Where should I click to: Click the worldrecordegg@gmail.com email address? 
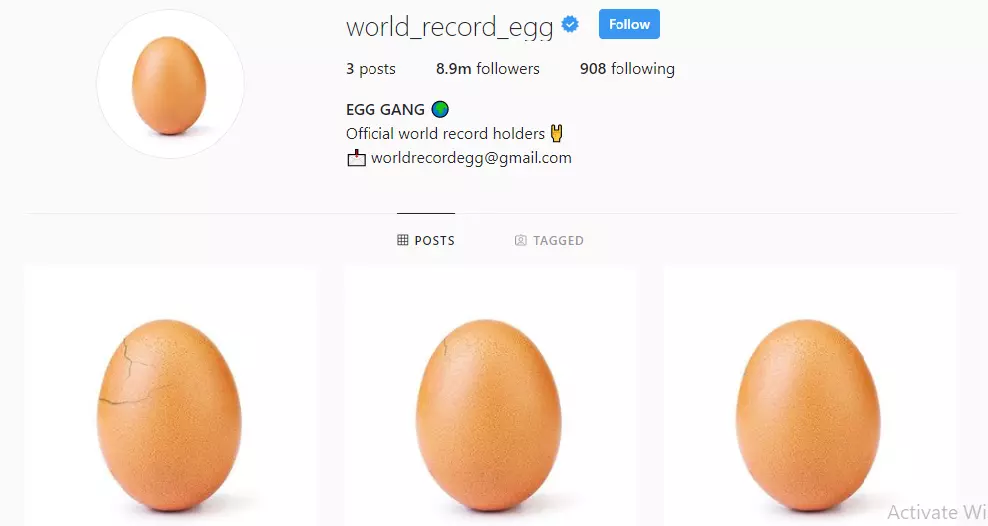point(471,157)
